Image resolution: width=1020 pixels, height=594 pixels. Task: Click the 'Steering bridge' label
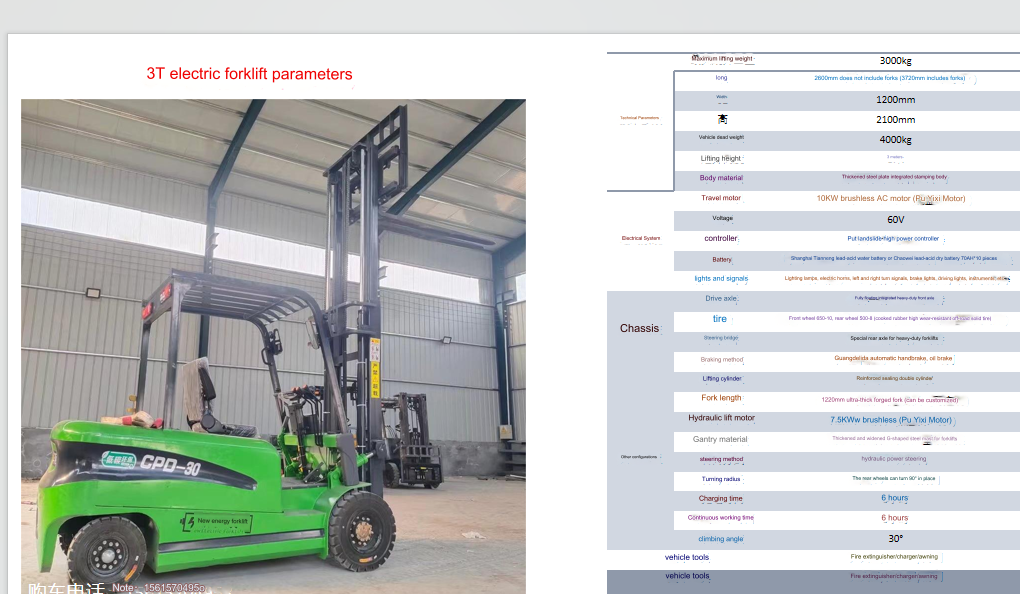coord(721,338)
